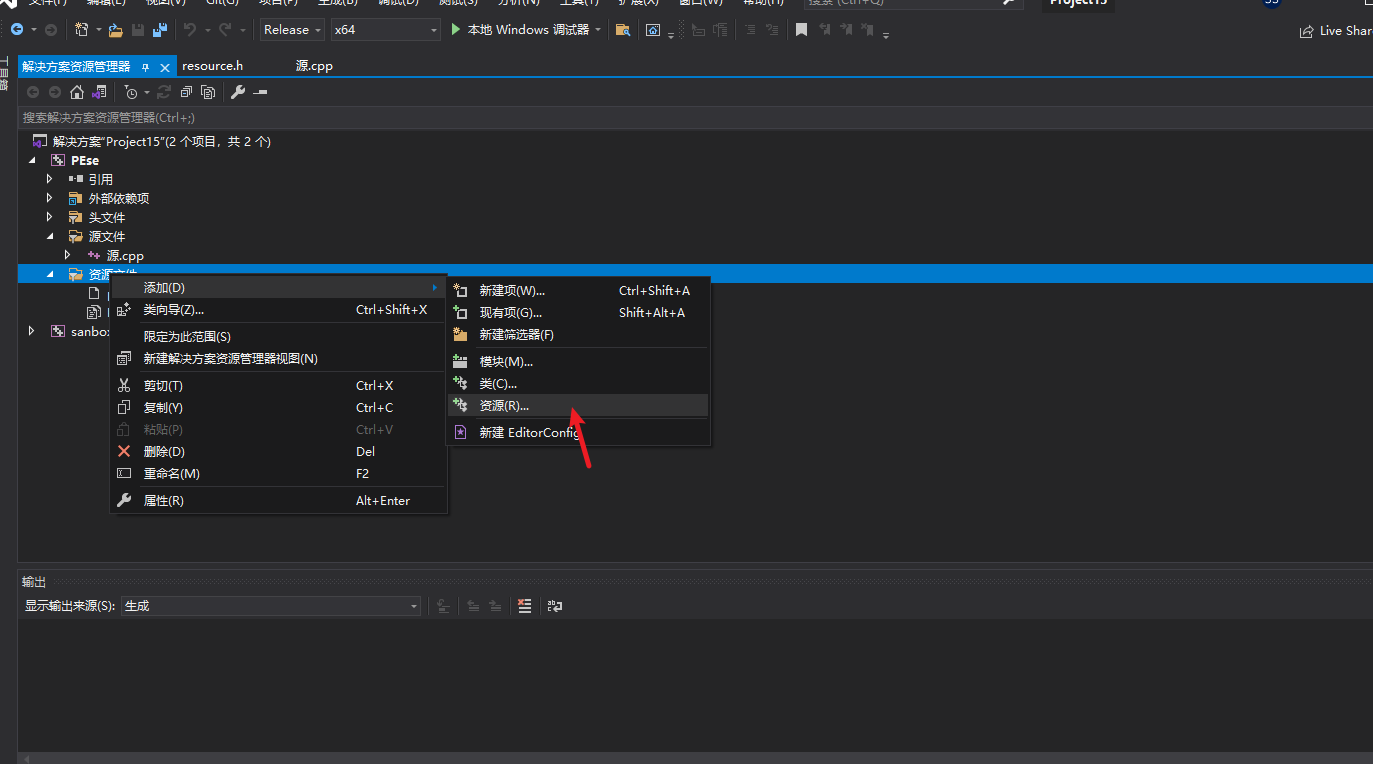Screen dimensions: 1373x764
Task: Expand the 源.cpp file node
Action: [x=67, y=255]
